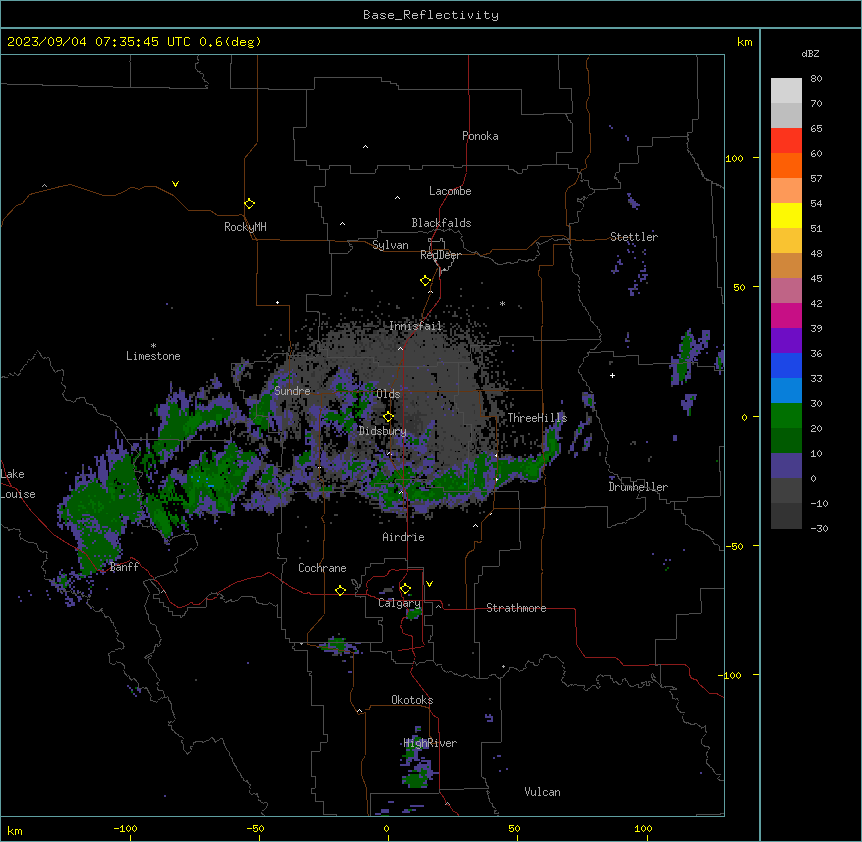862x842 pixels.
Task: Click the Lacombe city label
Action: pos(450,191)
